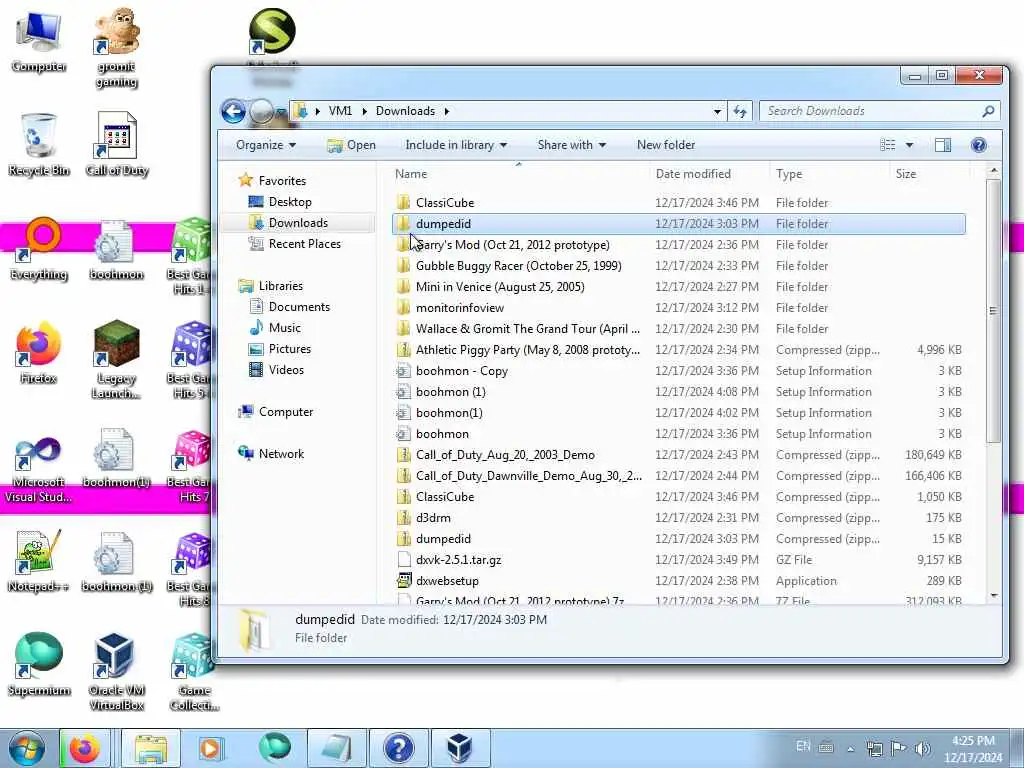Select the d3drm compressed file

pos(679,518)
